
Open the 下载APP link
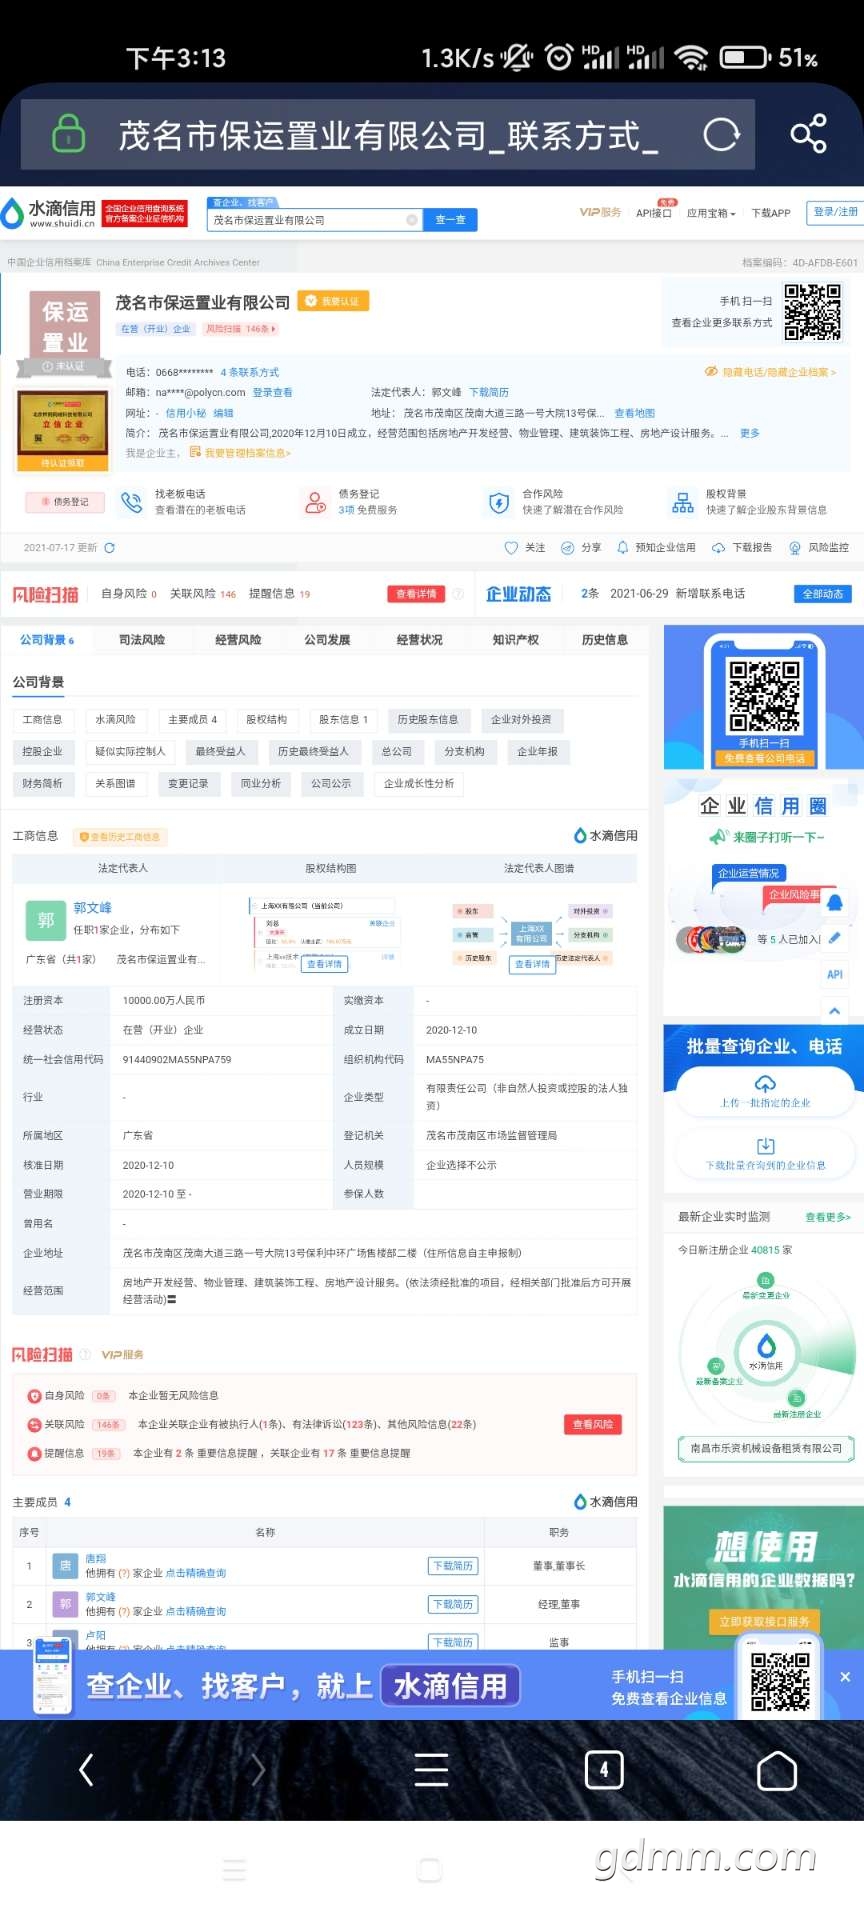pos(771,213)
